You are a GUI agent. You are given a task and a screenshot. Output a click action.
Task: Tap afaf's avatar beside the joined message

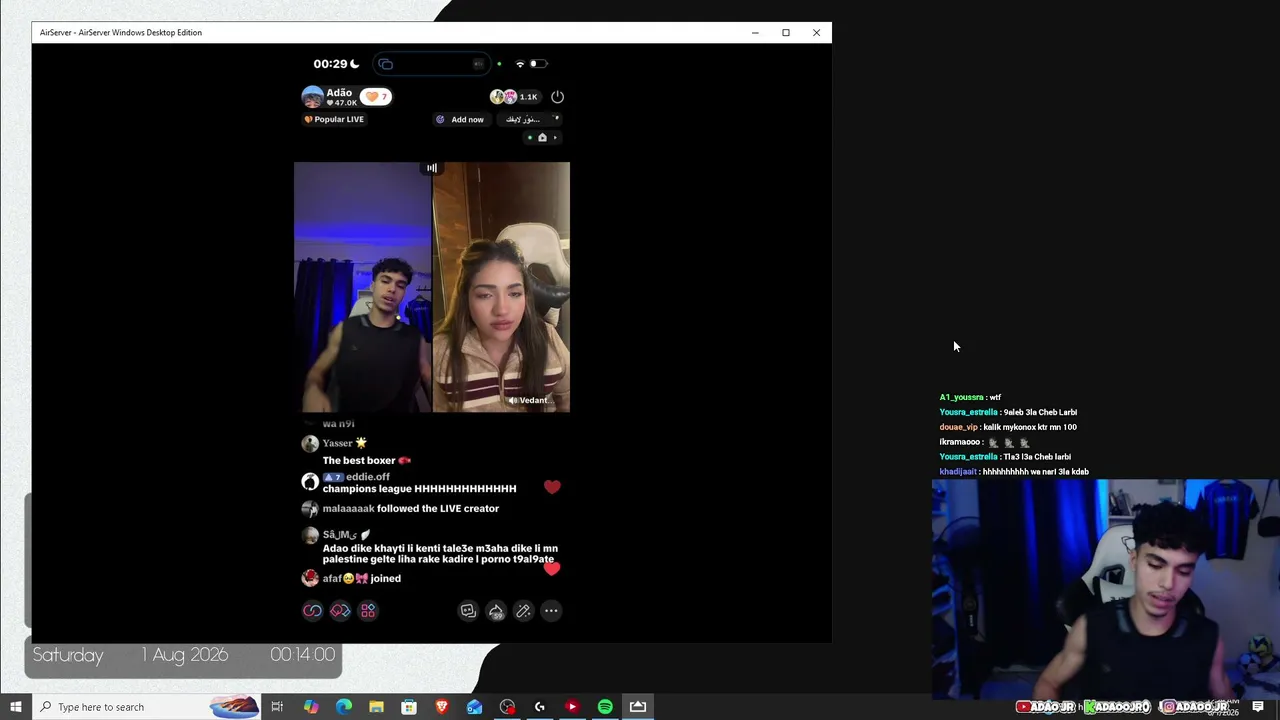click(310, 579)
